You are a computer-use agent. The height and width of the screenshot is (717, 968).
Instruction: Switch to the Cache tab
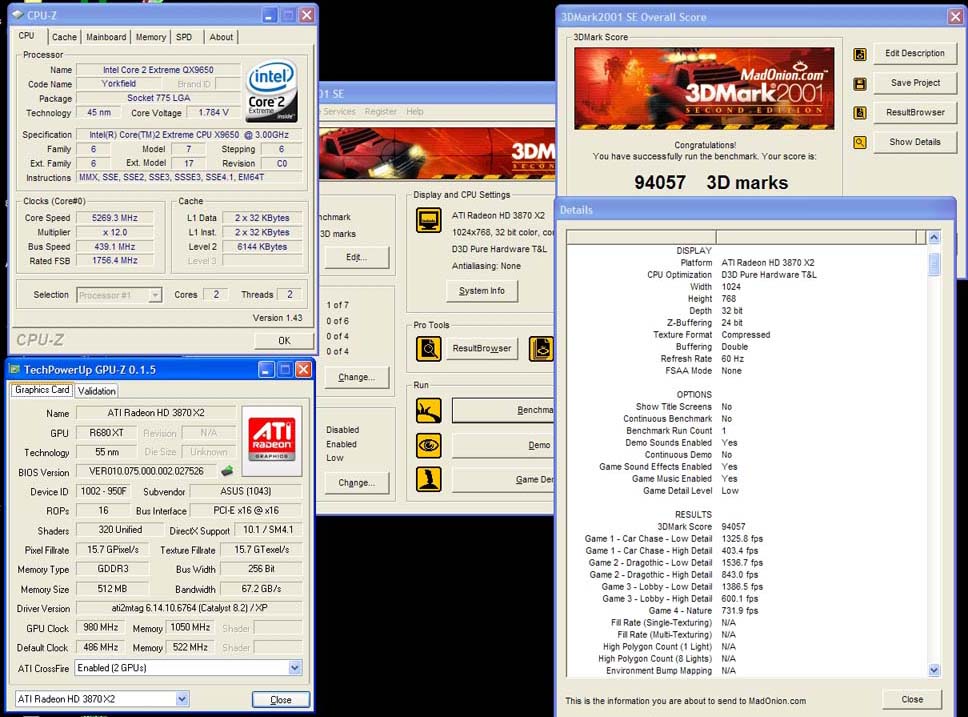pyautogui.click(x=64, y=37)
